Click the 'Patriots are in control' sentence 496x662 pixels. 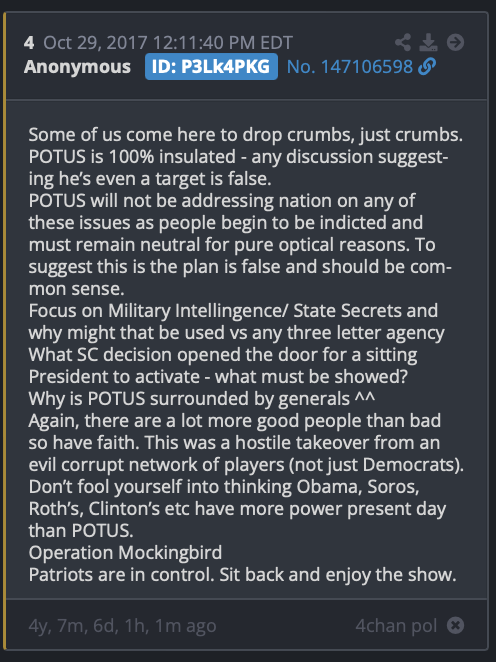tap(121, 575)
